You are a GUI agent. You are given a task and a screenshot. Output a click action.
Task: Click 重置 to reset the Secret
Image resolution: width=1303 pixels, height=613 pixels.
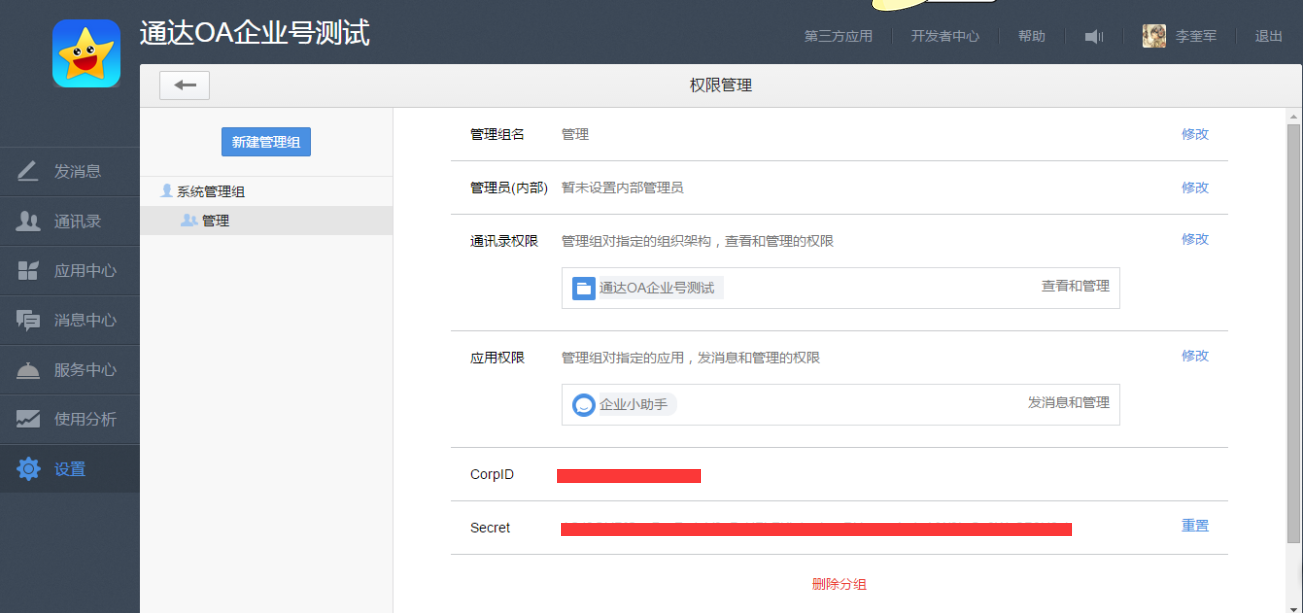point(1195,526)
